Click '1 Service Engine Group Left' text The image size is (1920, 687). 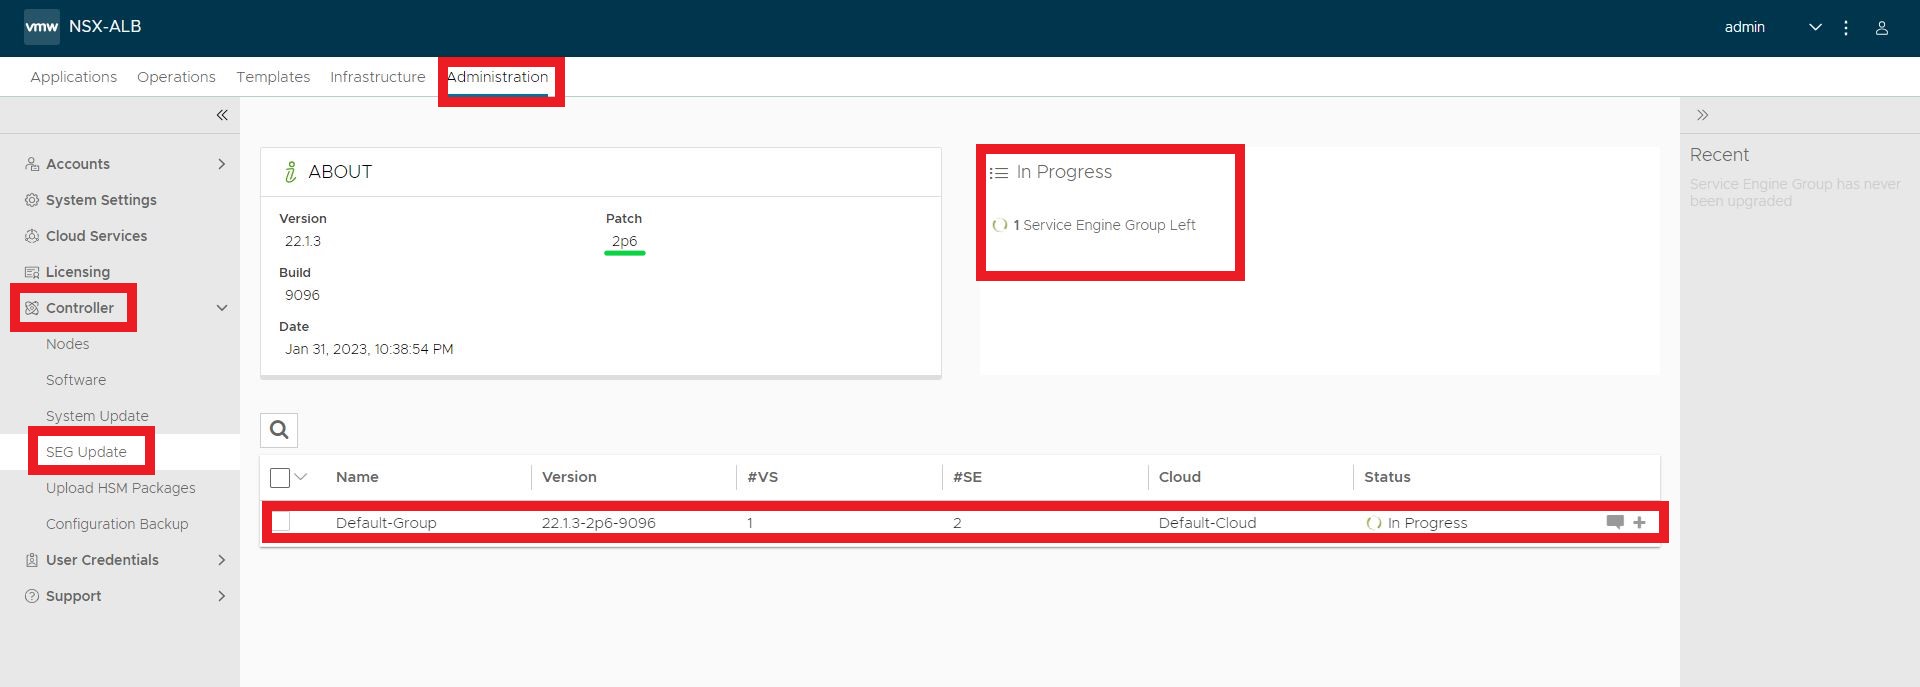(1104, 225)
